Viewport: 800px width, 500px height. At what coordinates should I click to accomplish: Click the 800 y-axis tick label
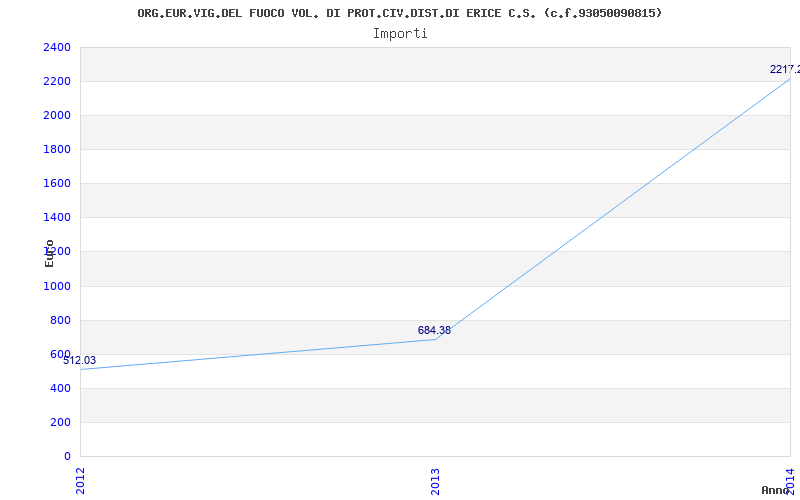[60, 320]
